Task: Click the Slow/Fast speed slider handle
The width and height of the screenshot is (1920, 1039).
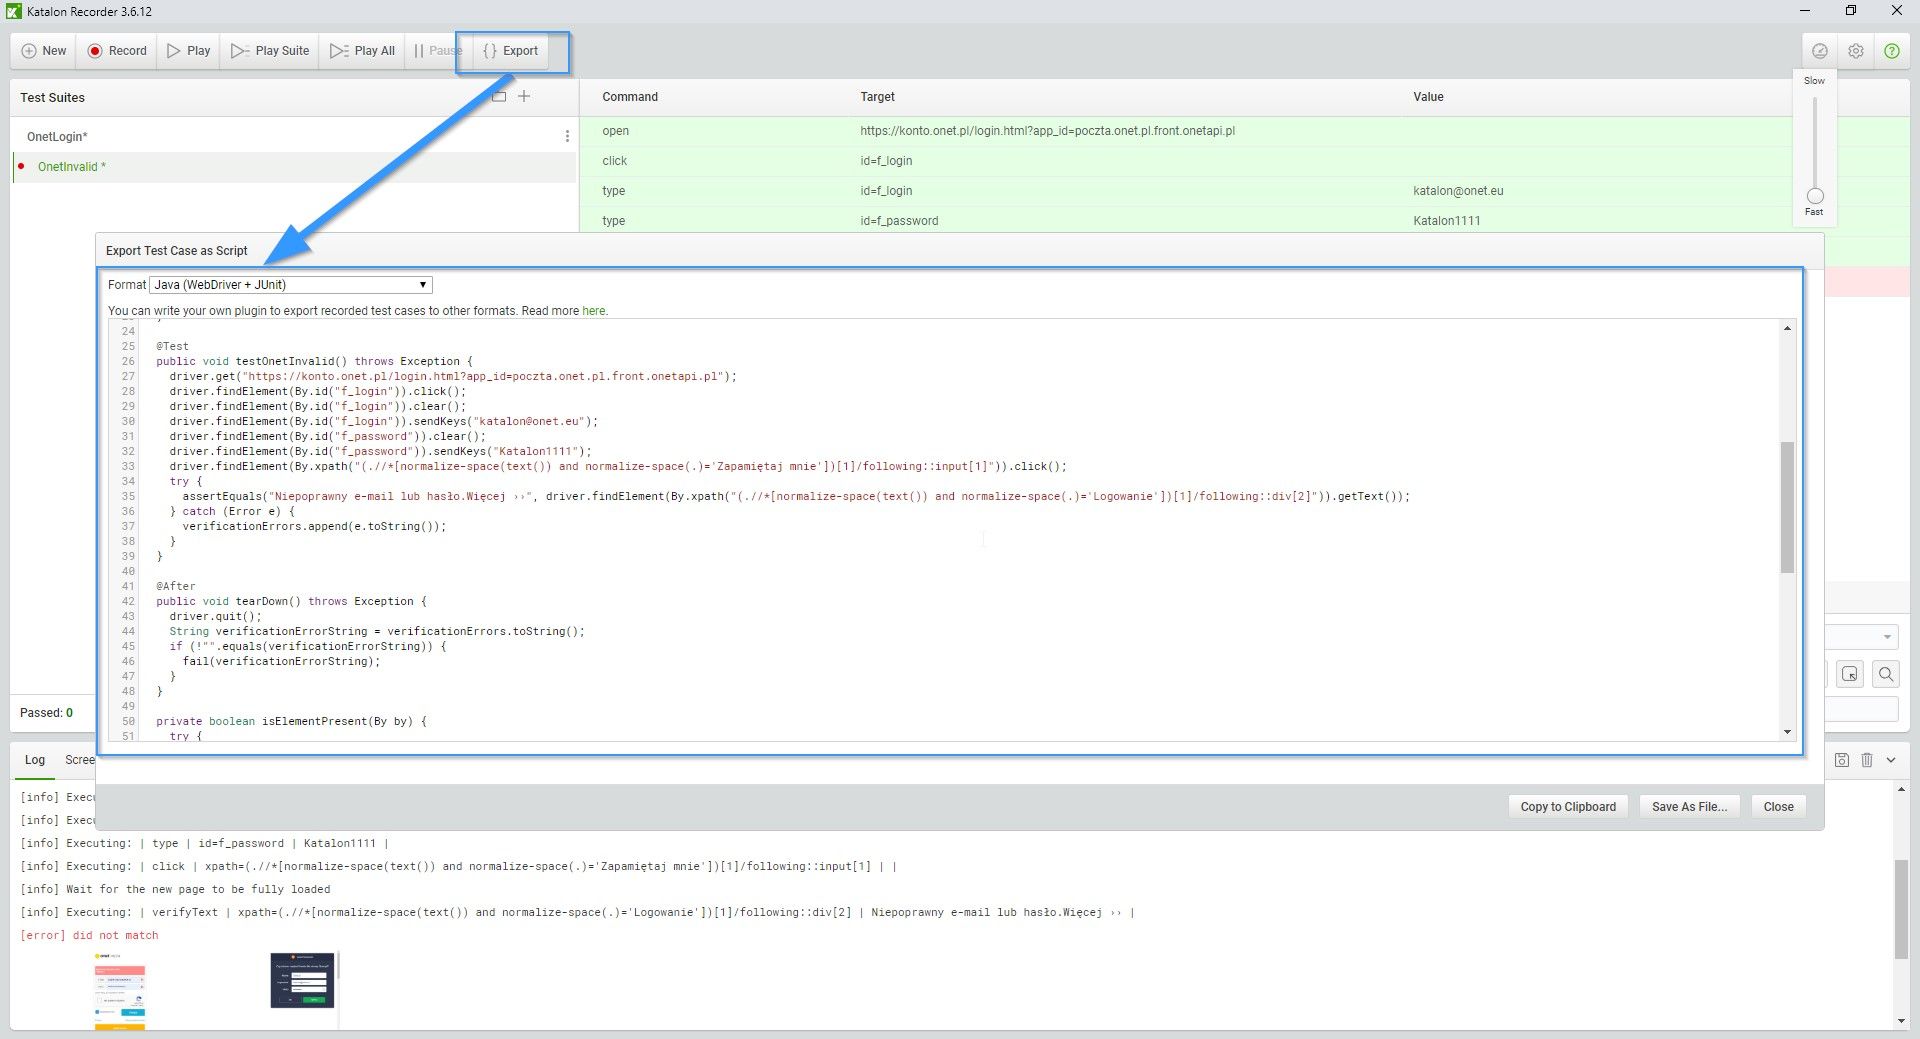Action: [x=1815, y=196]
